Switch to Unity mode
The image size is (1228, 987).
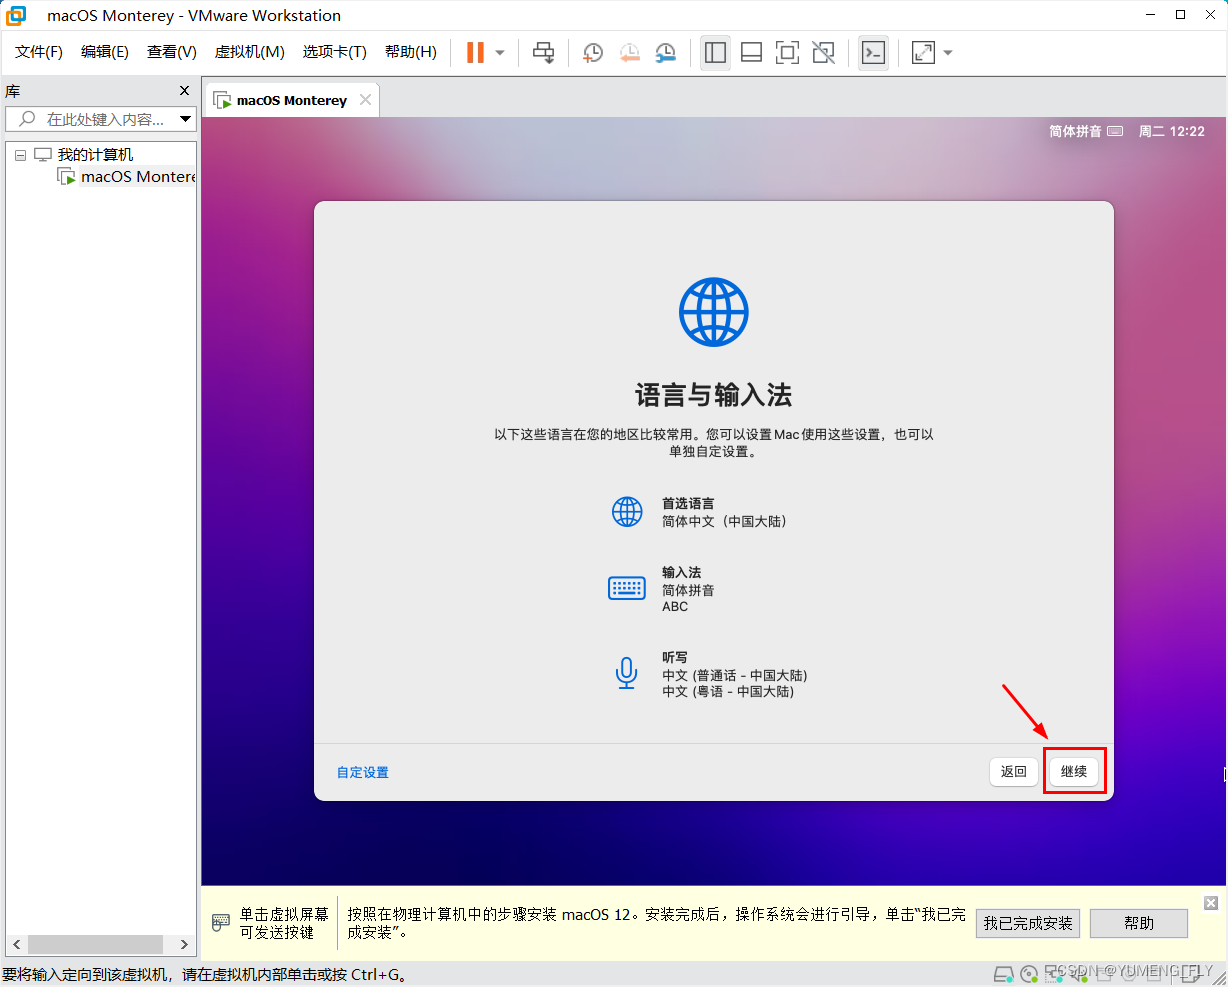pyautogui.click(x=823, y=52)
